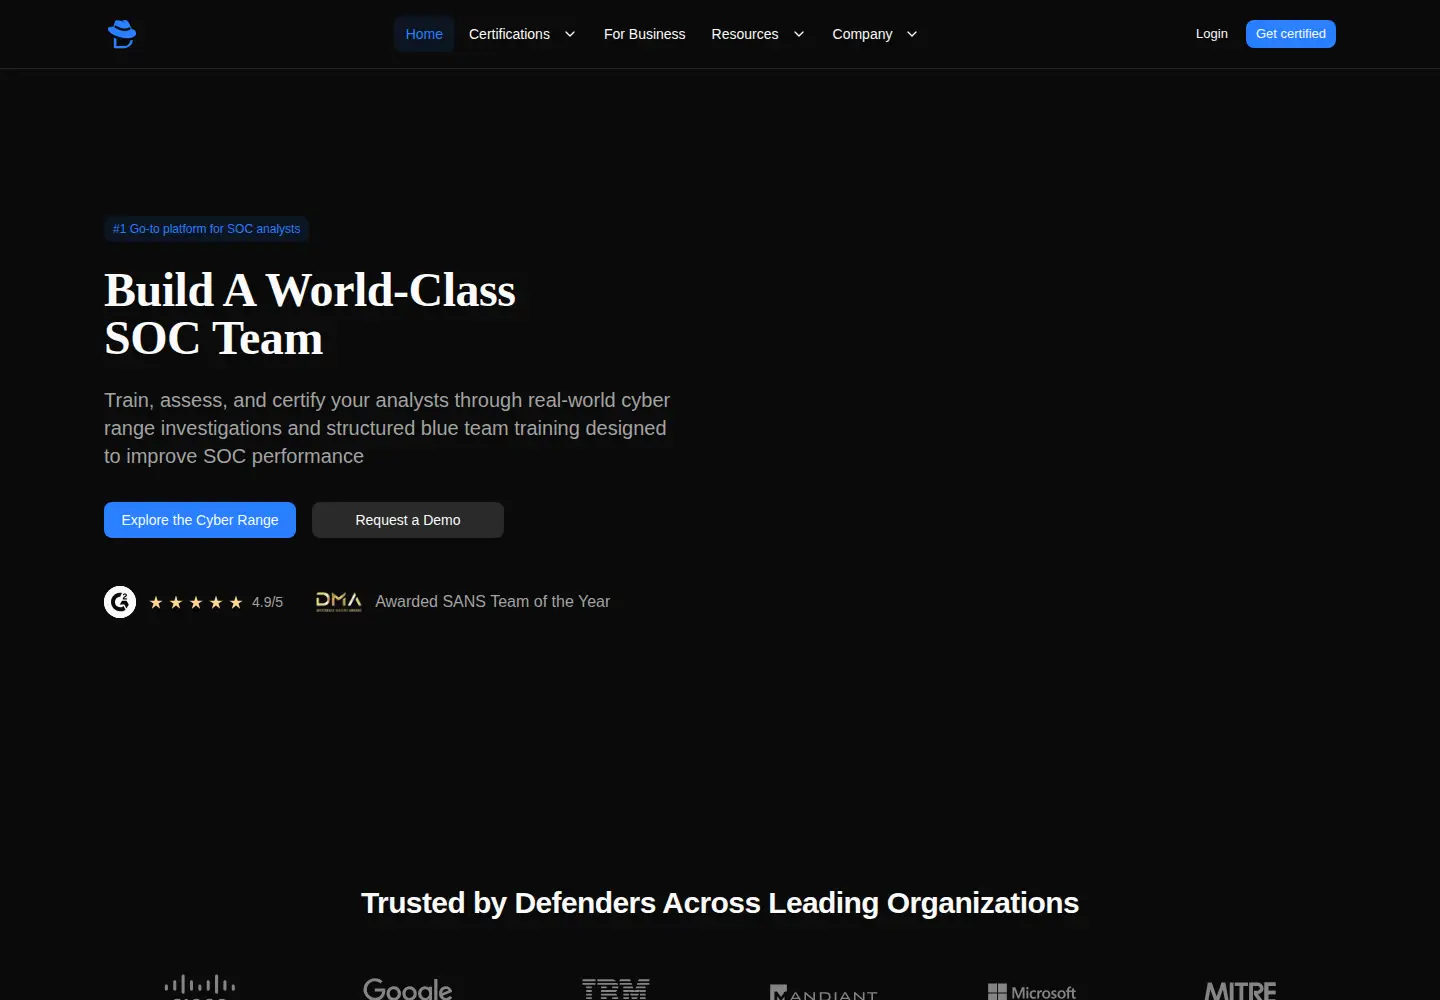Go to the Home nav tab
The width and height of the screenshot is (1440, 1000).
[424, 34]
